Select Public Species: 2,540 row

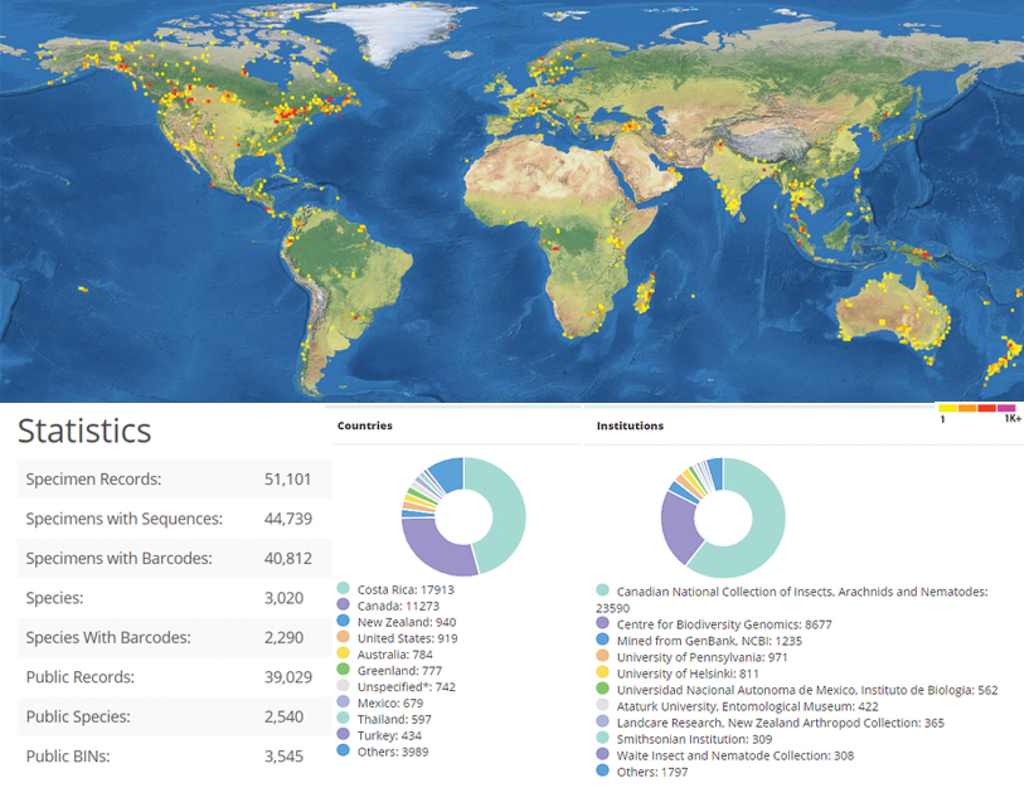(x=174, y=717)
